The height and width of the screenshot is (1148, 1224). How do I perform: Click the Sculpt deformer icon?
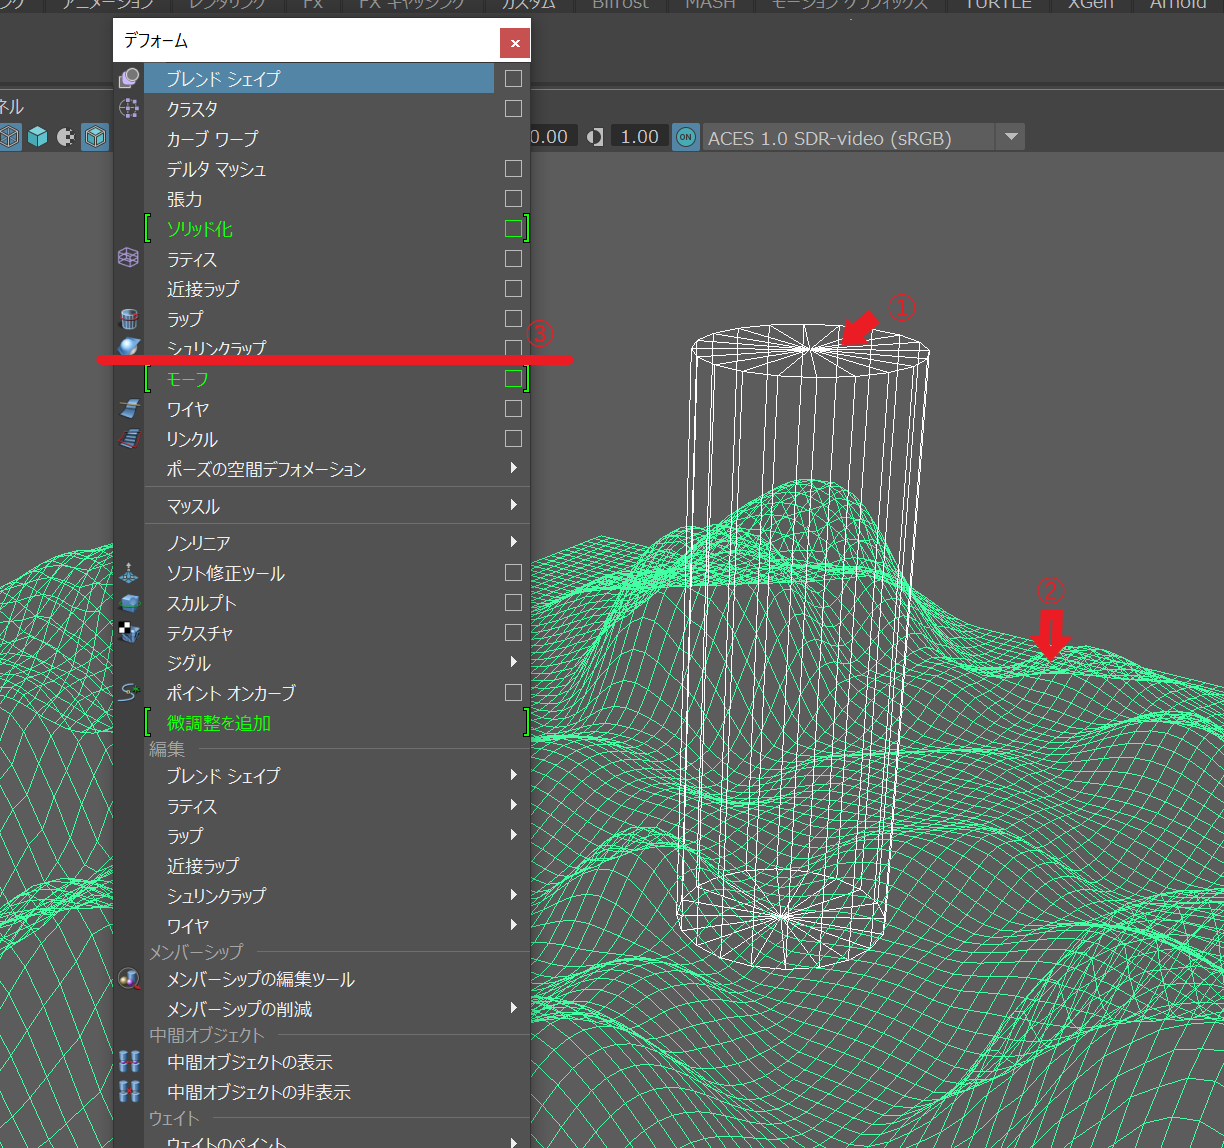coord(128,603)
